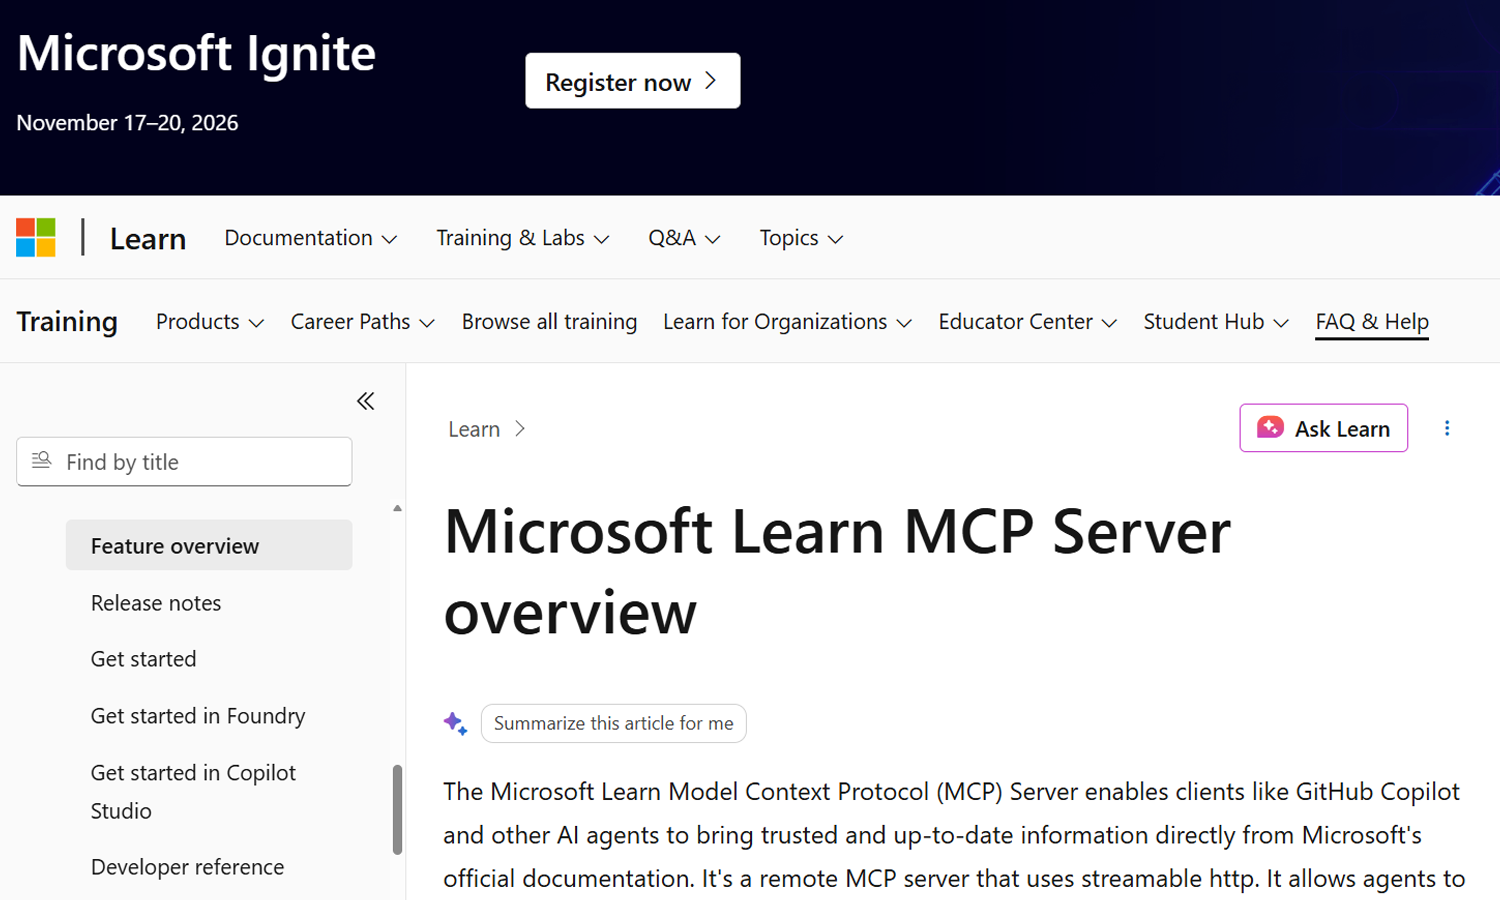Open the FAQ & Help page
1500x900 pixels.
pyautogui.click(x=1372, y=322)
